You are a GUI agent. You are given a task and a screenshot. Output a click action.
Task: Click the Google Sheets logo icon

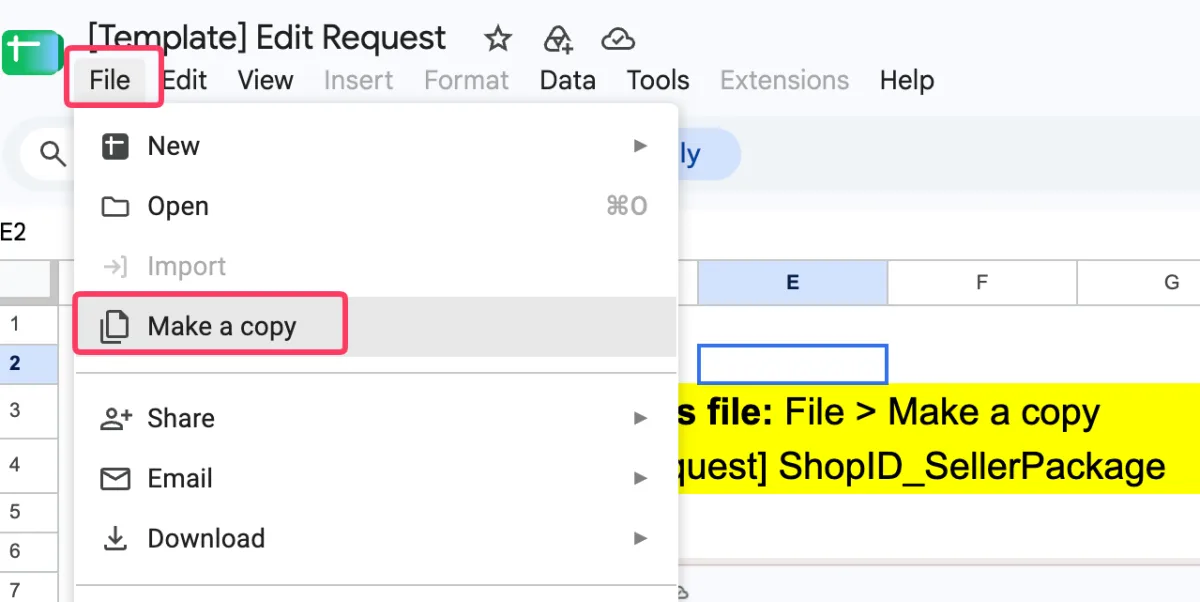32,52
